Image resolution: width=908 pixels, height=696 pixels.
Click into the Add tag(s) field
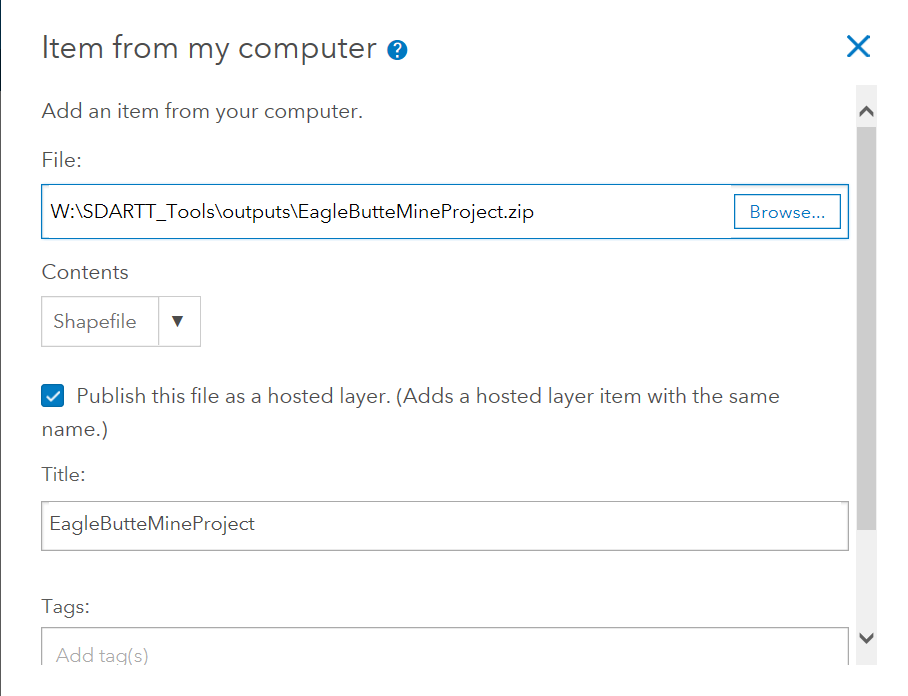(x=444, y=653)
